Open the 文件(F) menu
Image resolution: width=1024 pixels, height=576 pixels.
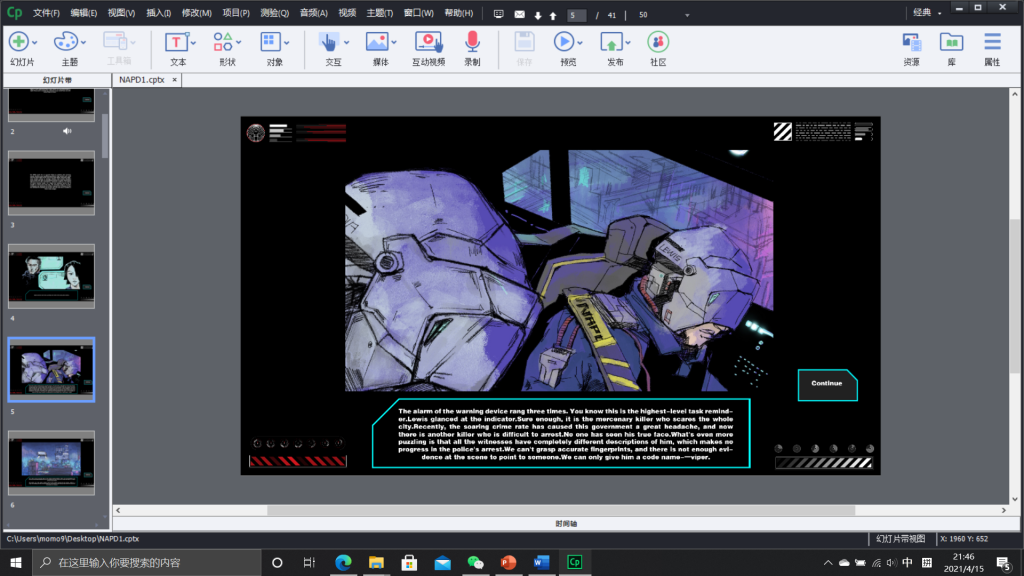coord(46,13)
